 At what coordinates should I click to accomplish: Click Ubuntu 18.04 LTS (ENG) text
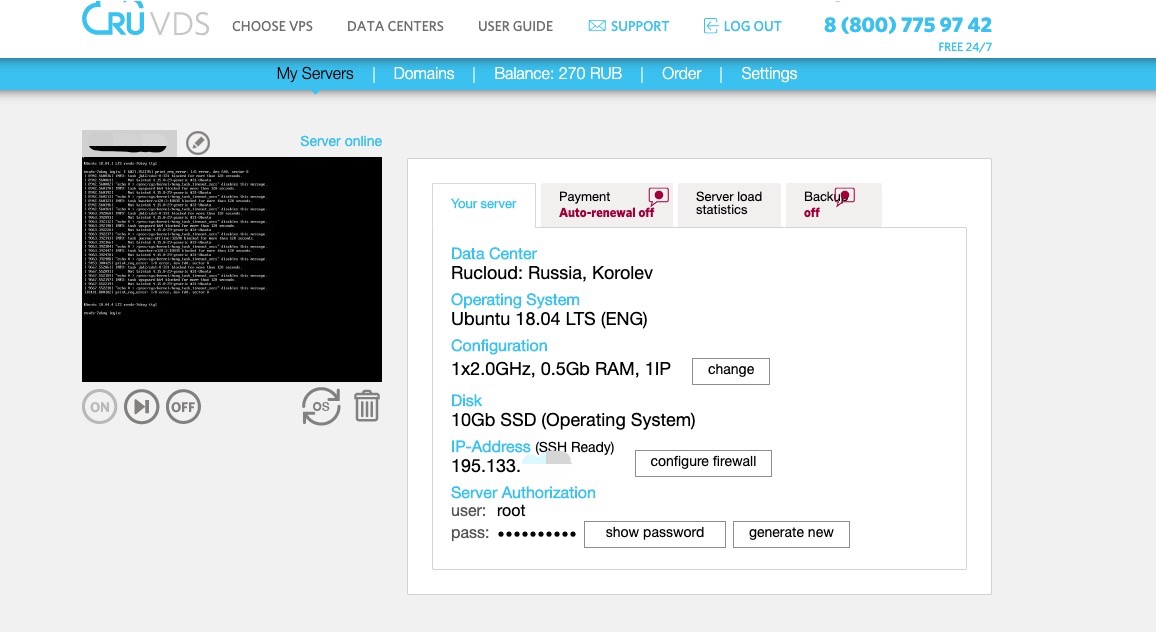pyautogui.click(x=549, y=319)
